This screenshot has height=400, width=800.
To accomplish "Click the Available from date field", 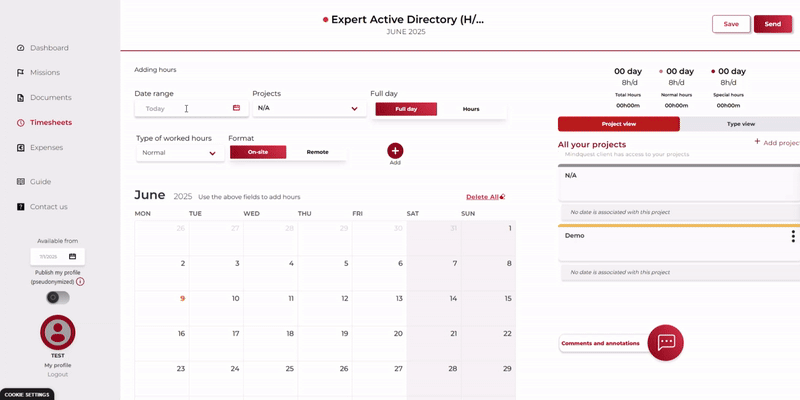I will pyautogui.click(x=57, y=256).
